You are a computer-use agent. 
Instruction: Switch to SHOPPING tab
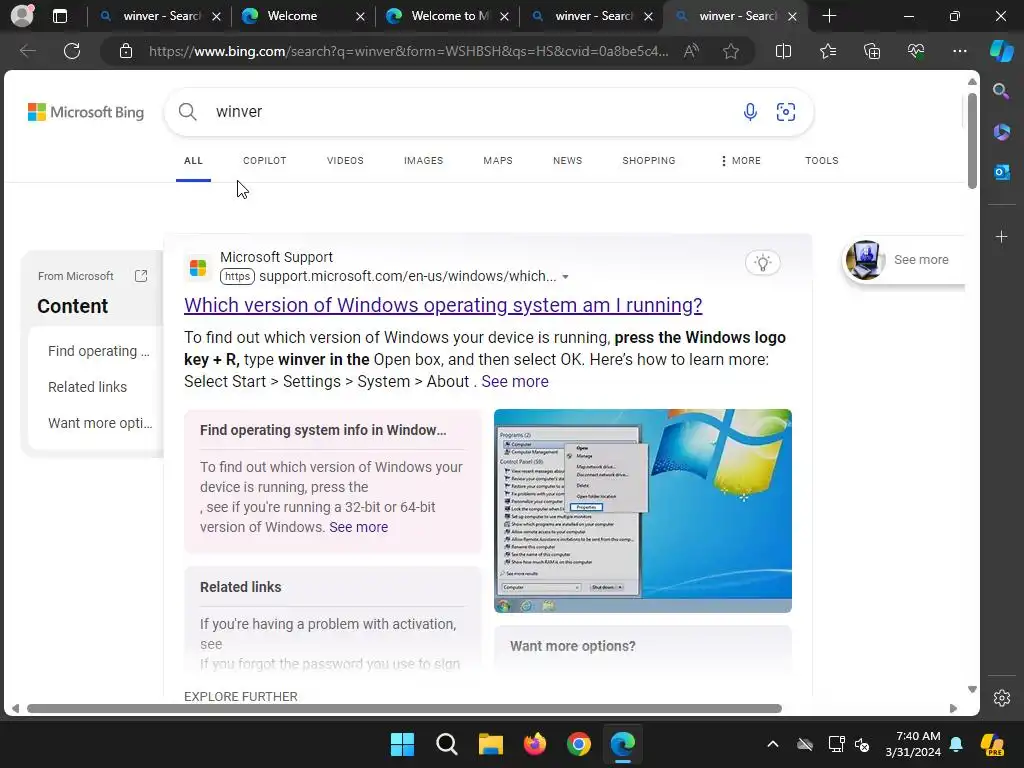click(648, 161)
